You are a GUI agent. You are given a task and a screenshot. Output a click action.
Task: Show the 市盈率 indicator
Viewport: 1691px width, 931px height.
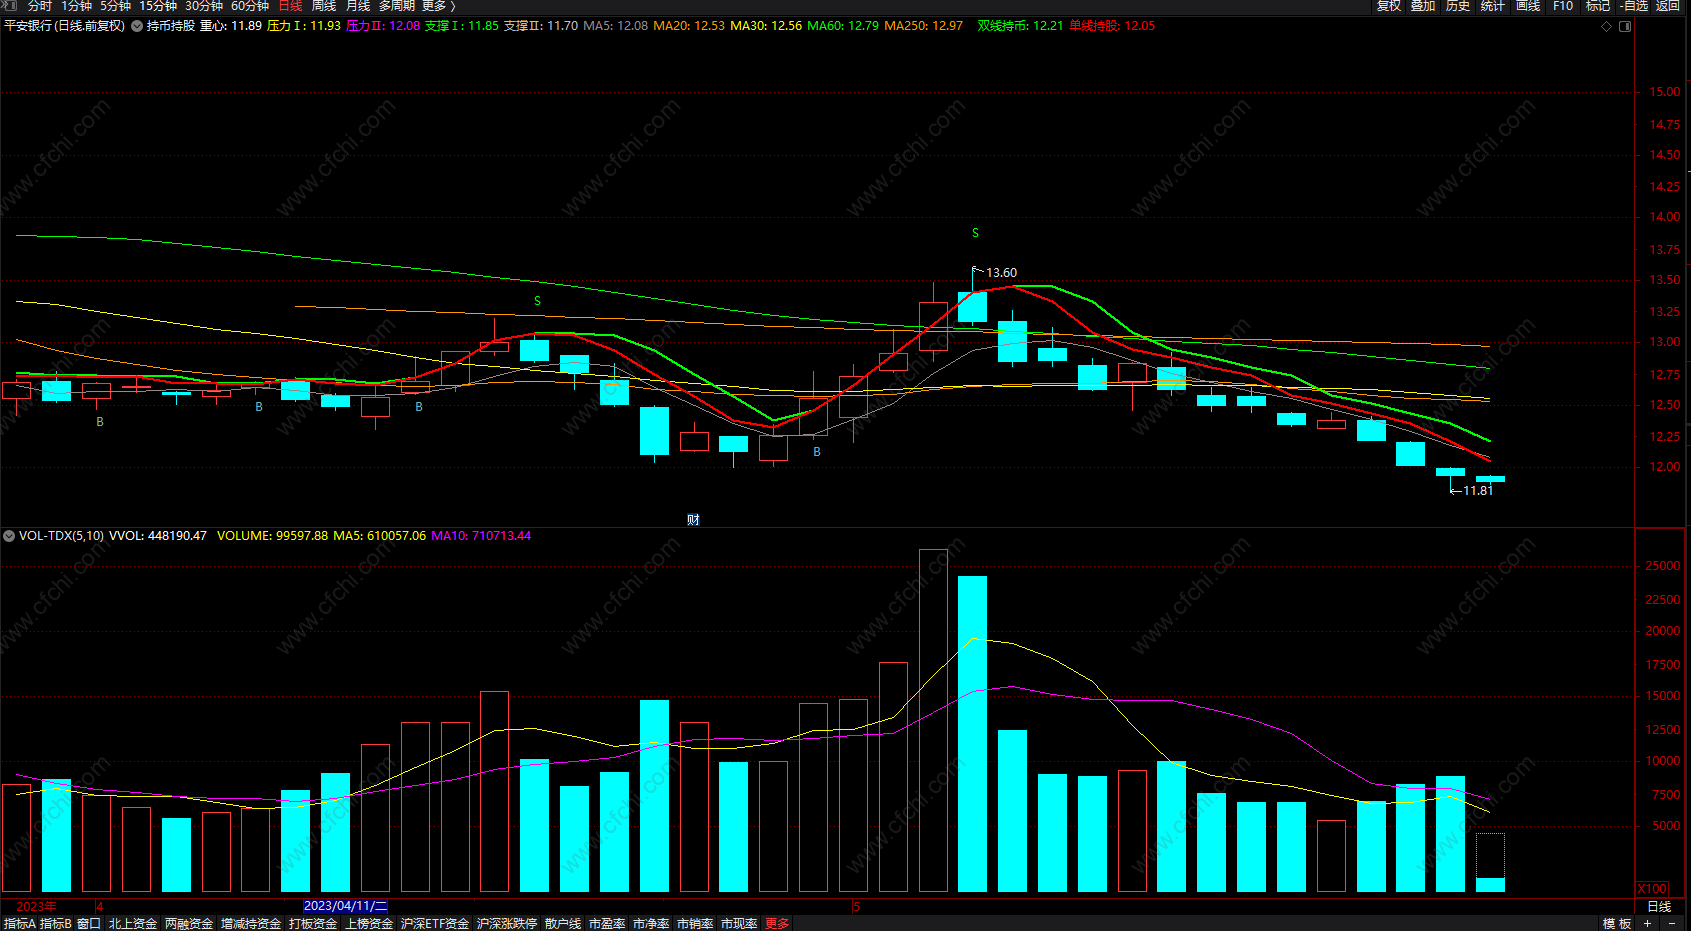[607, 924]
